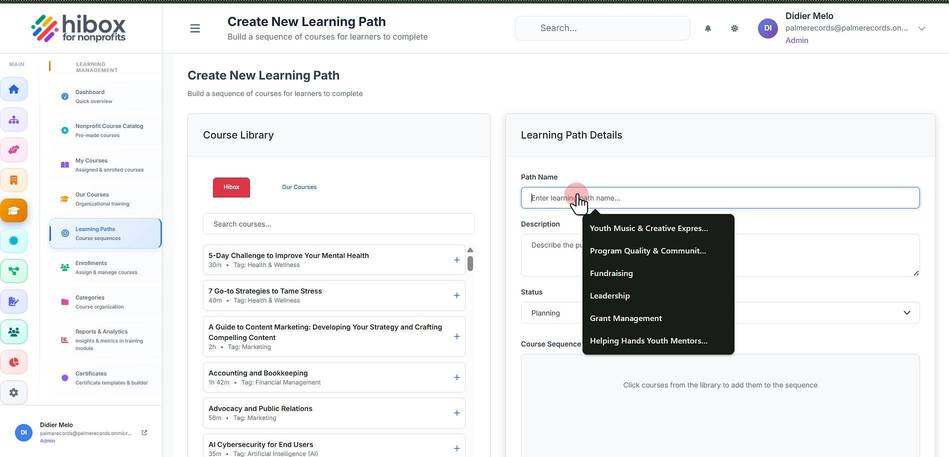Click the Path Name input field

point(720,198)
